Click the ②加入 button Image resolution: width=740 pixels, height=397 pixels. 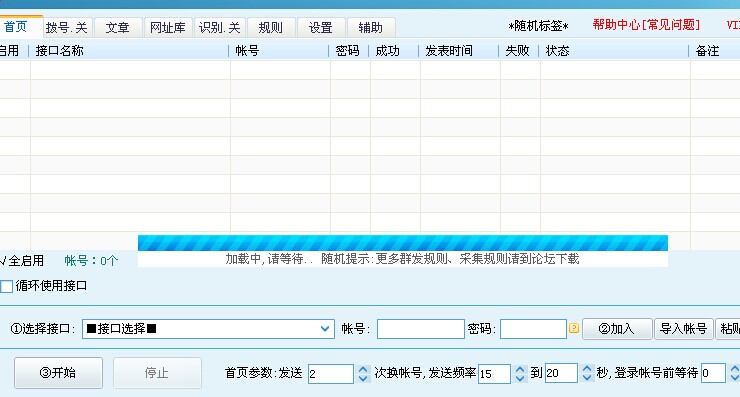point(617,329)
